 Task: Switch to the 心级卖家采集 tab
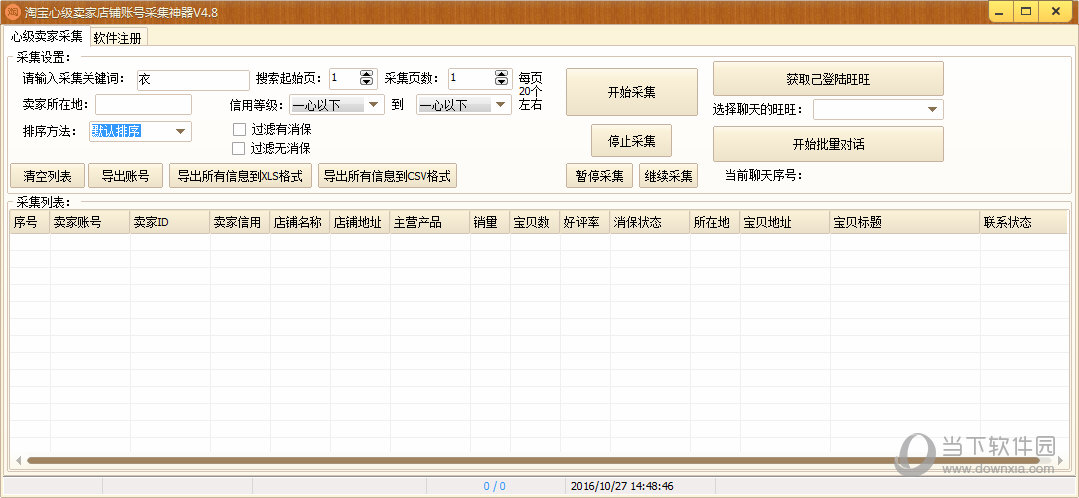[x=46, y=37]
